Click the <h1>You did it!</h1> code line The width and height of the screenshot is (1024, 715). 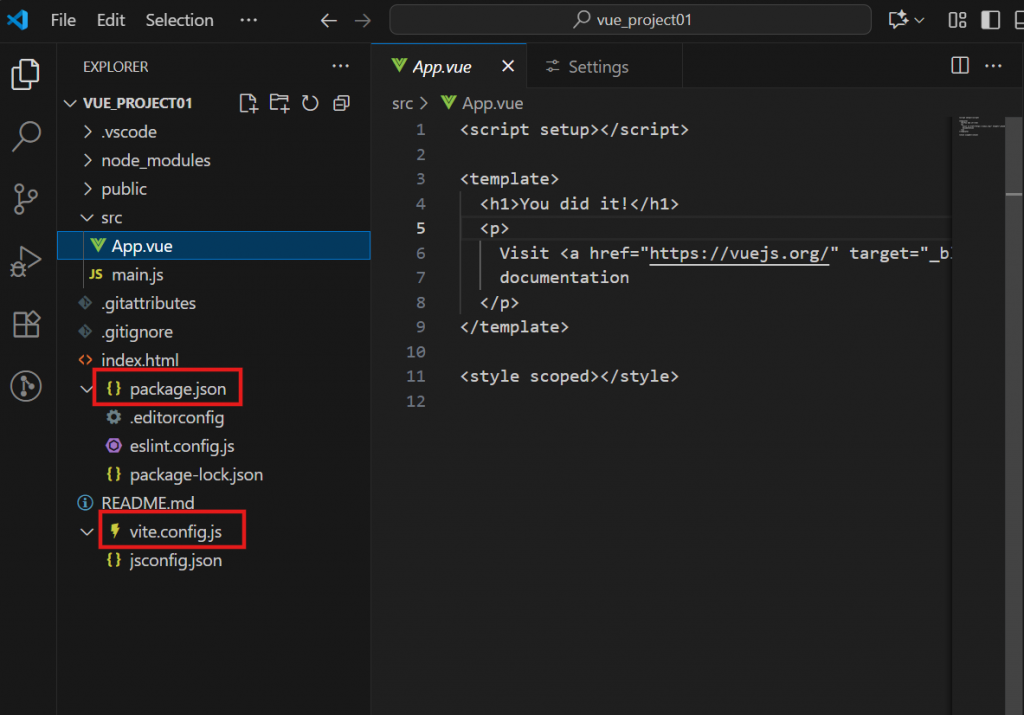(x=579, y=204)
